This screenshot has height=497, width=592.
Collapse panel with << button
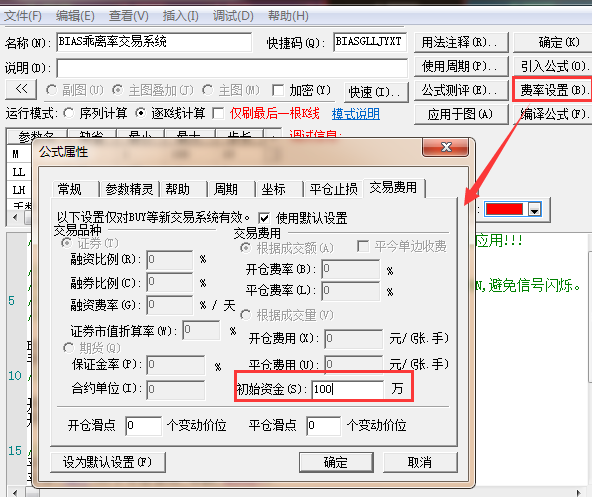click(22, 90)
